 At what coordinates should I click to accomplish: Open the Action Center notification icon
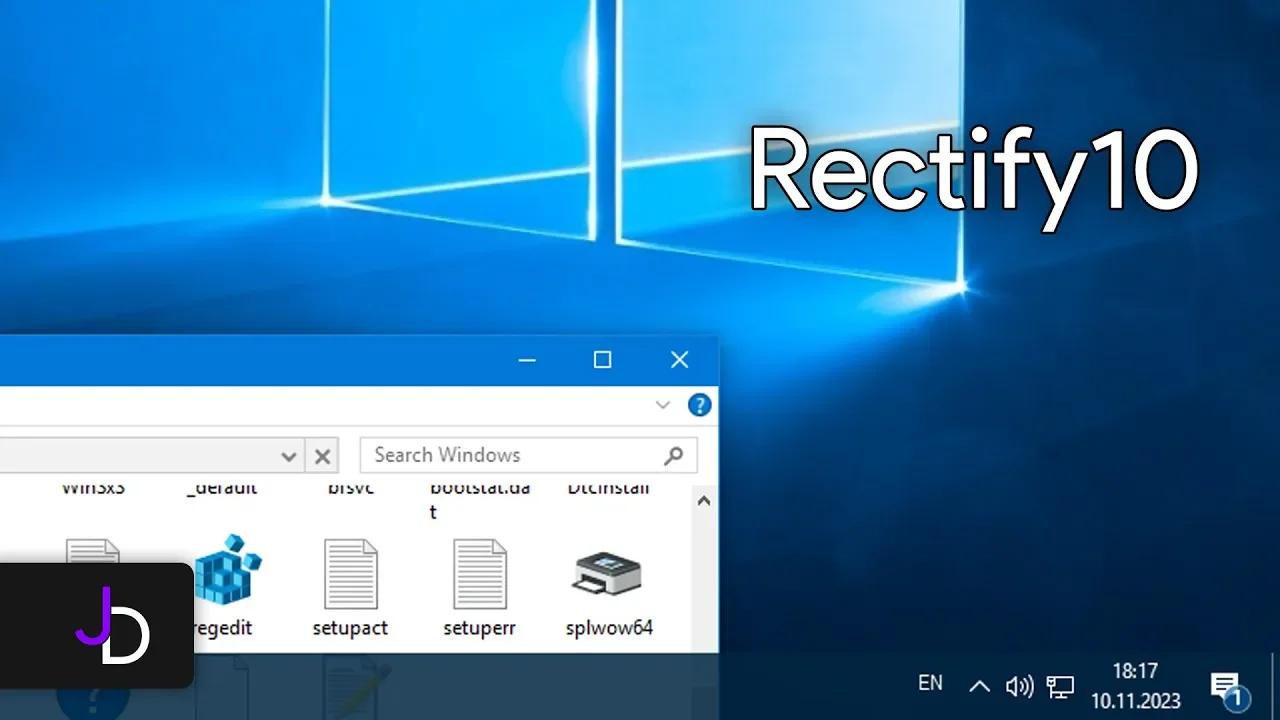click(x=1229, y=689)
